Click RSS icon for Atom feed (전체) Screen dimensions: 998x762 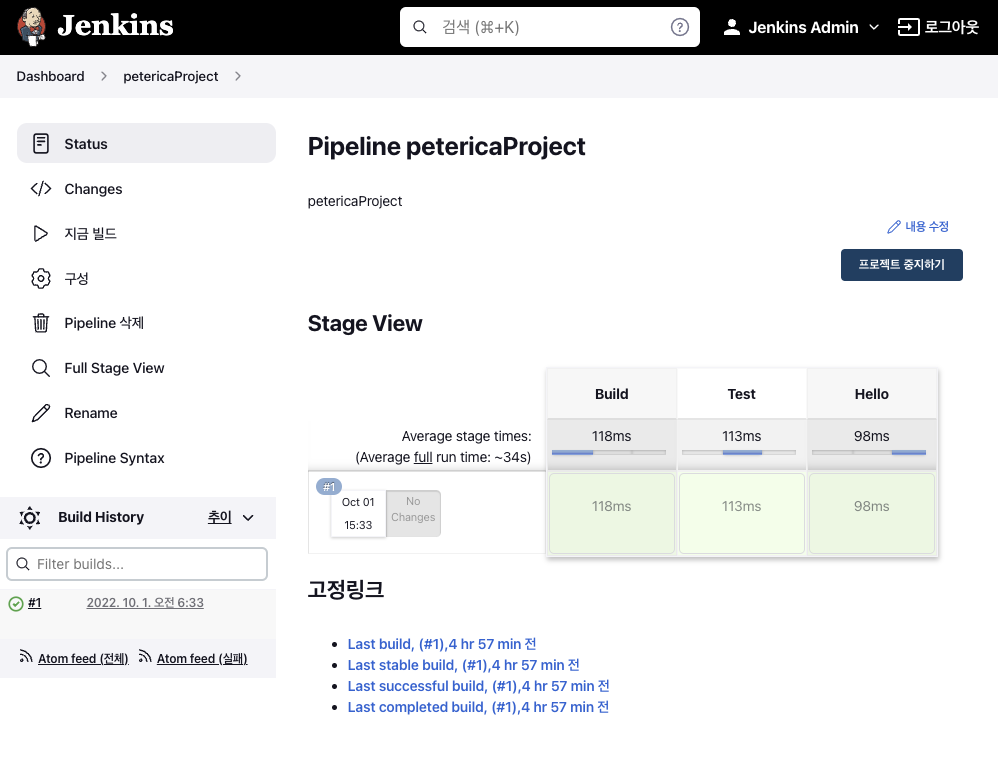[x=25, y=656]
